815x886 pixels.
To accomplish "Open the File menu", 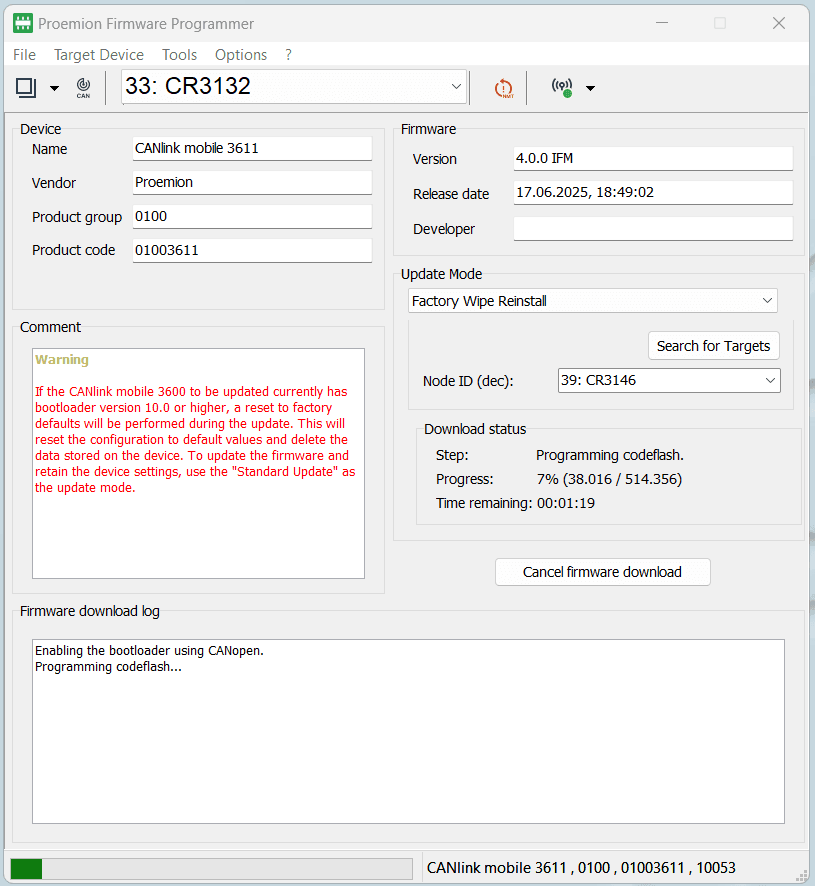I will [24, 55].
